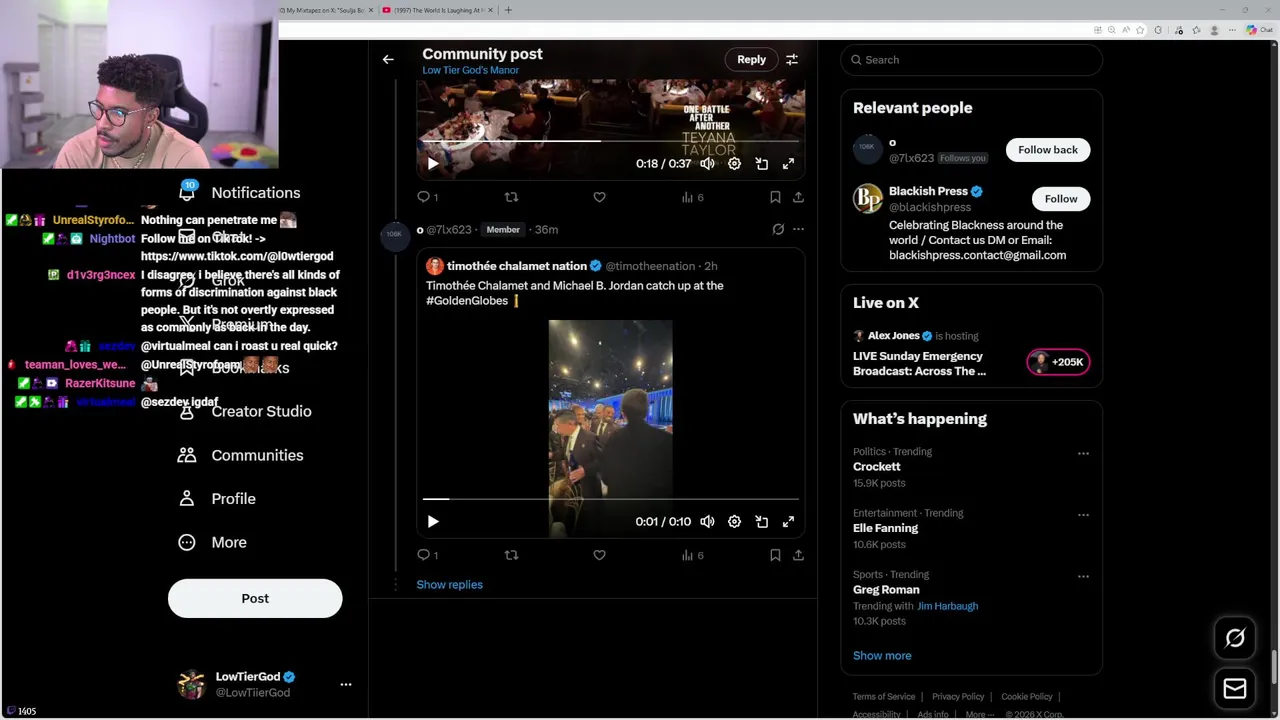Follow Blackish Press
This screenshot has height=720, width=1280.
(1061, 199)
